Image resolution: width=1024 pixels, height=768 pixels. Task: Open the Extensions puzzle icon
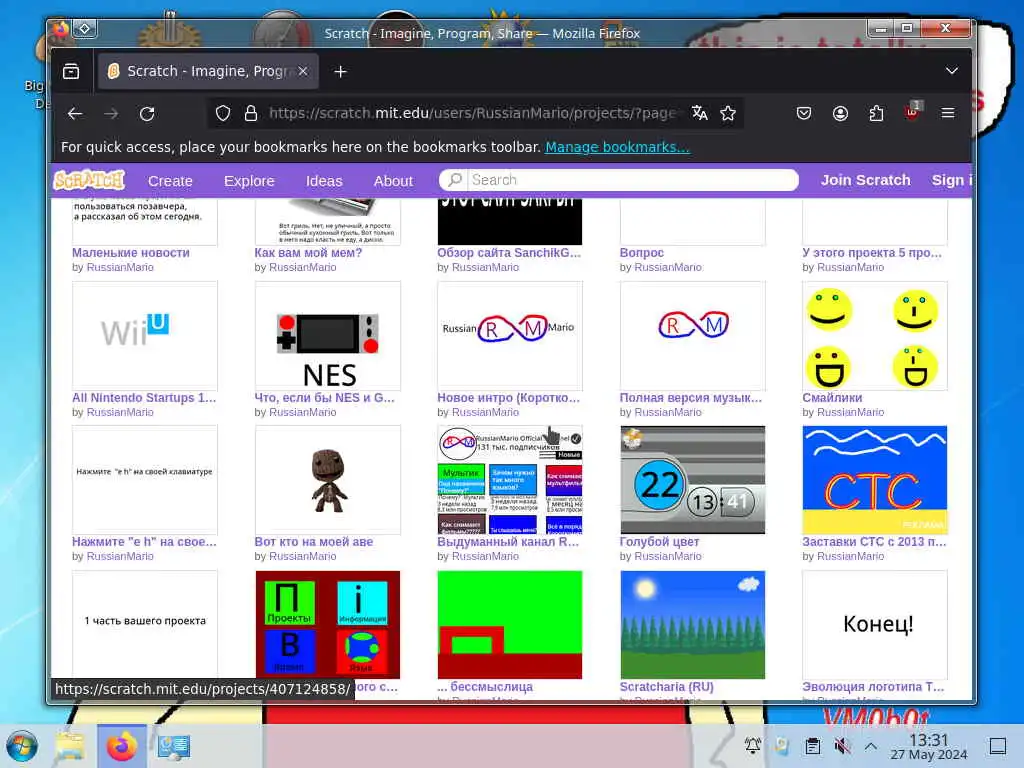tap(876, 114)
